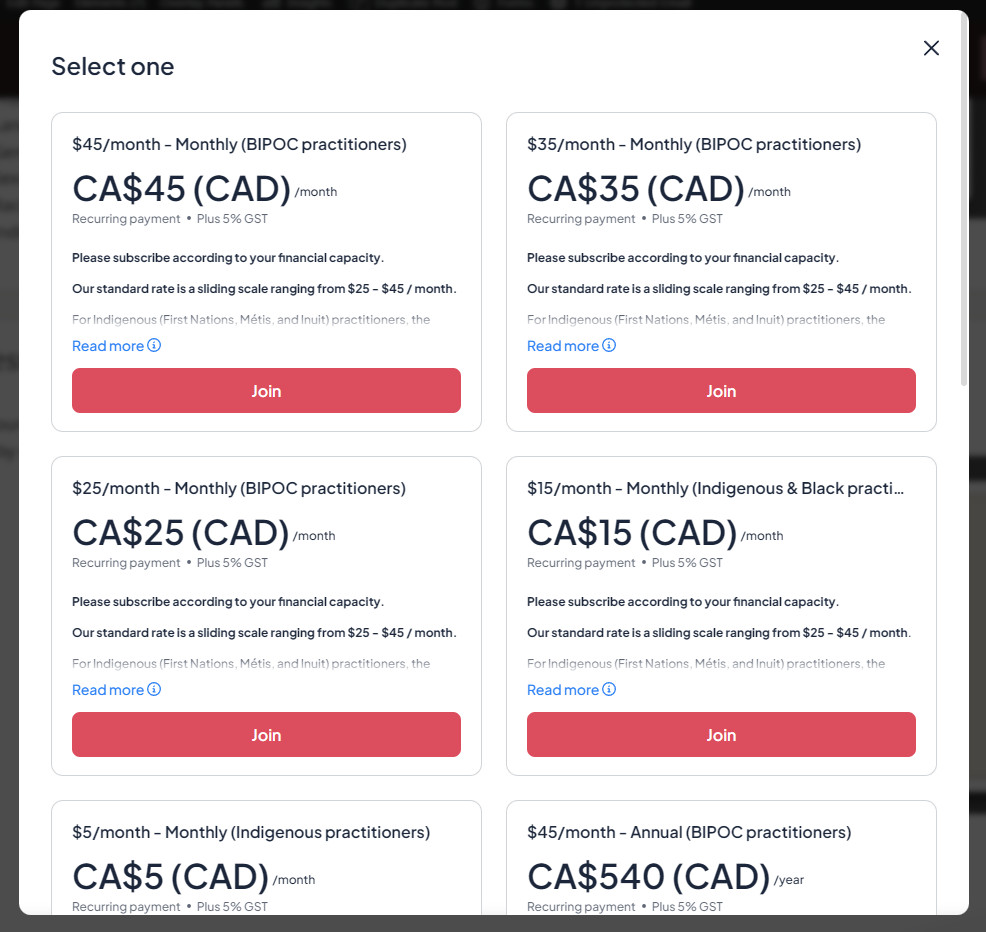Click info icon in the $25/month Monthly card

(154, 689)
